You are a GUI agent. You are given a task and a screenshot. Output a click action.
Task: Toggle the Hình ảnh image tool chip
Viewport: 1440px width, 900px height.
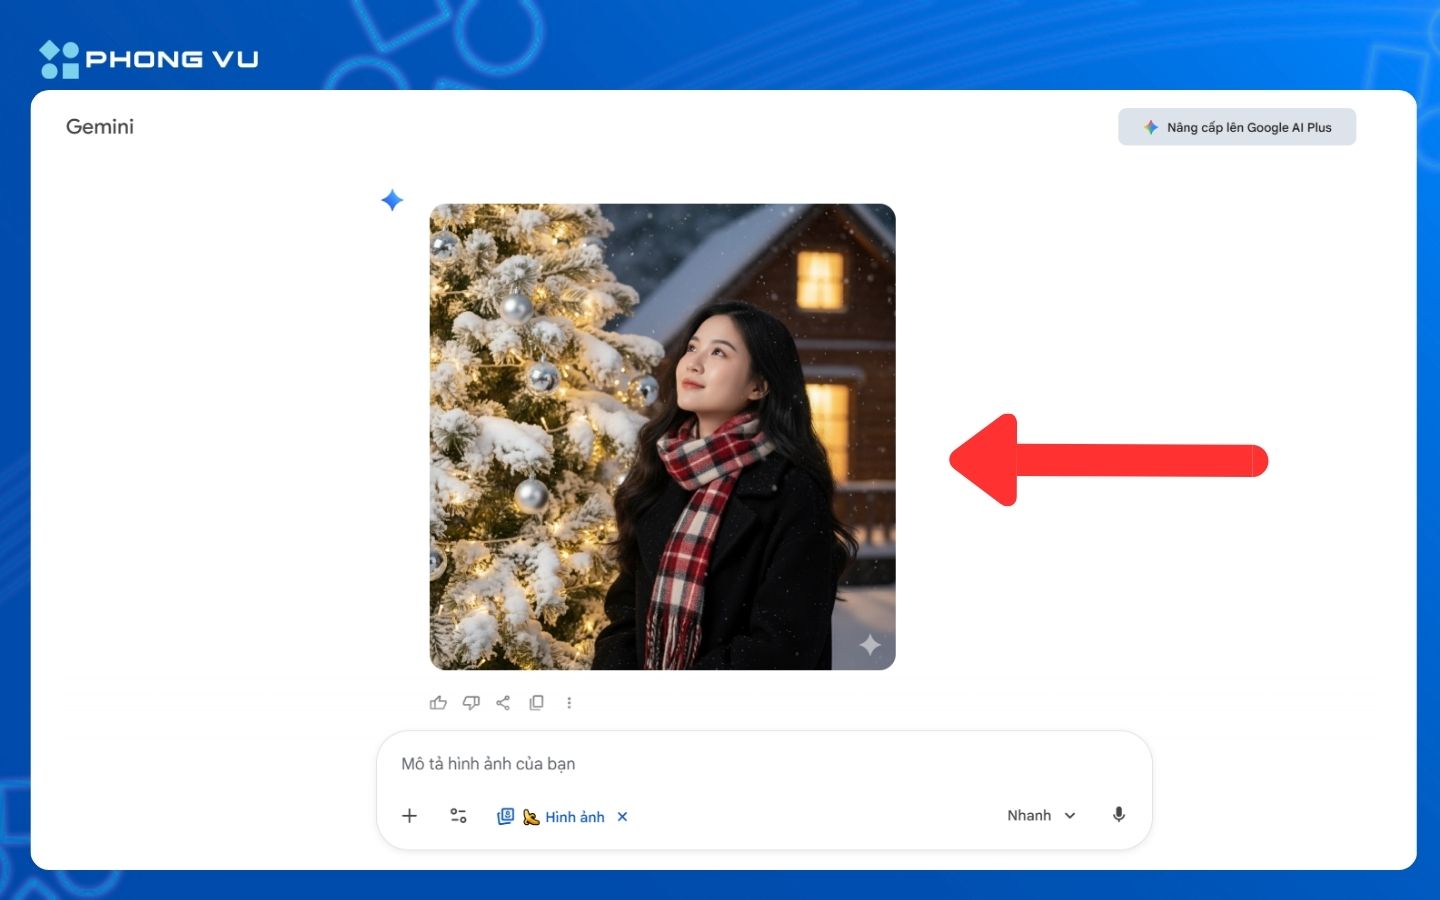[574, 817]
